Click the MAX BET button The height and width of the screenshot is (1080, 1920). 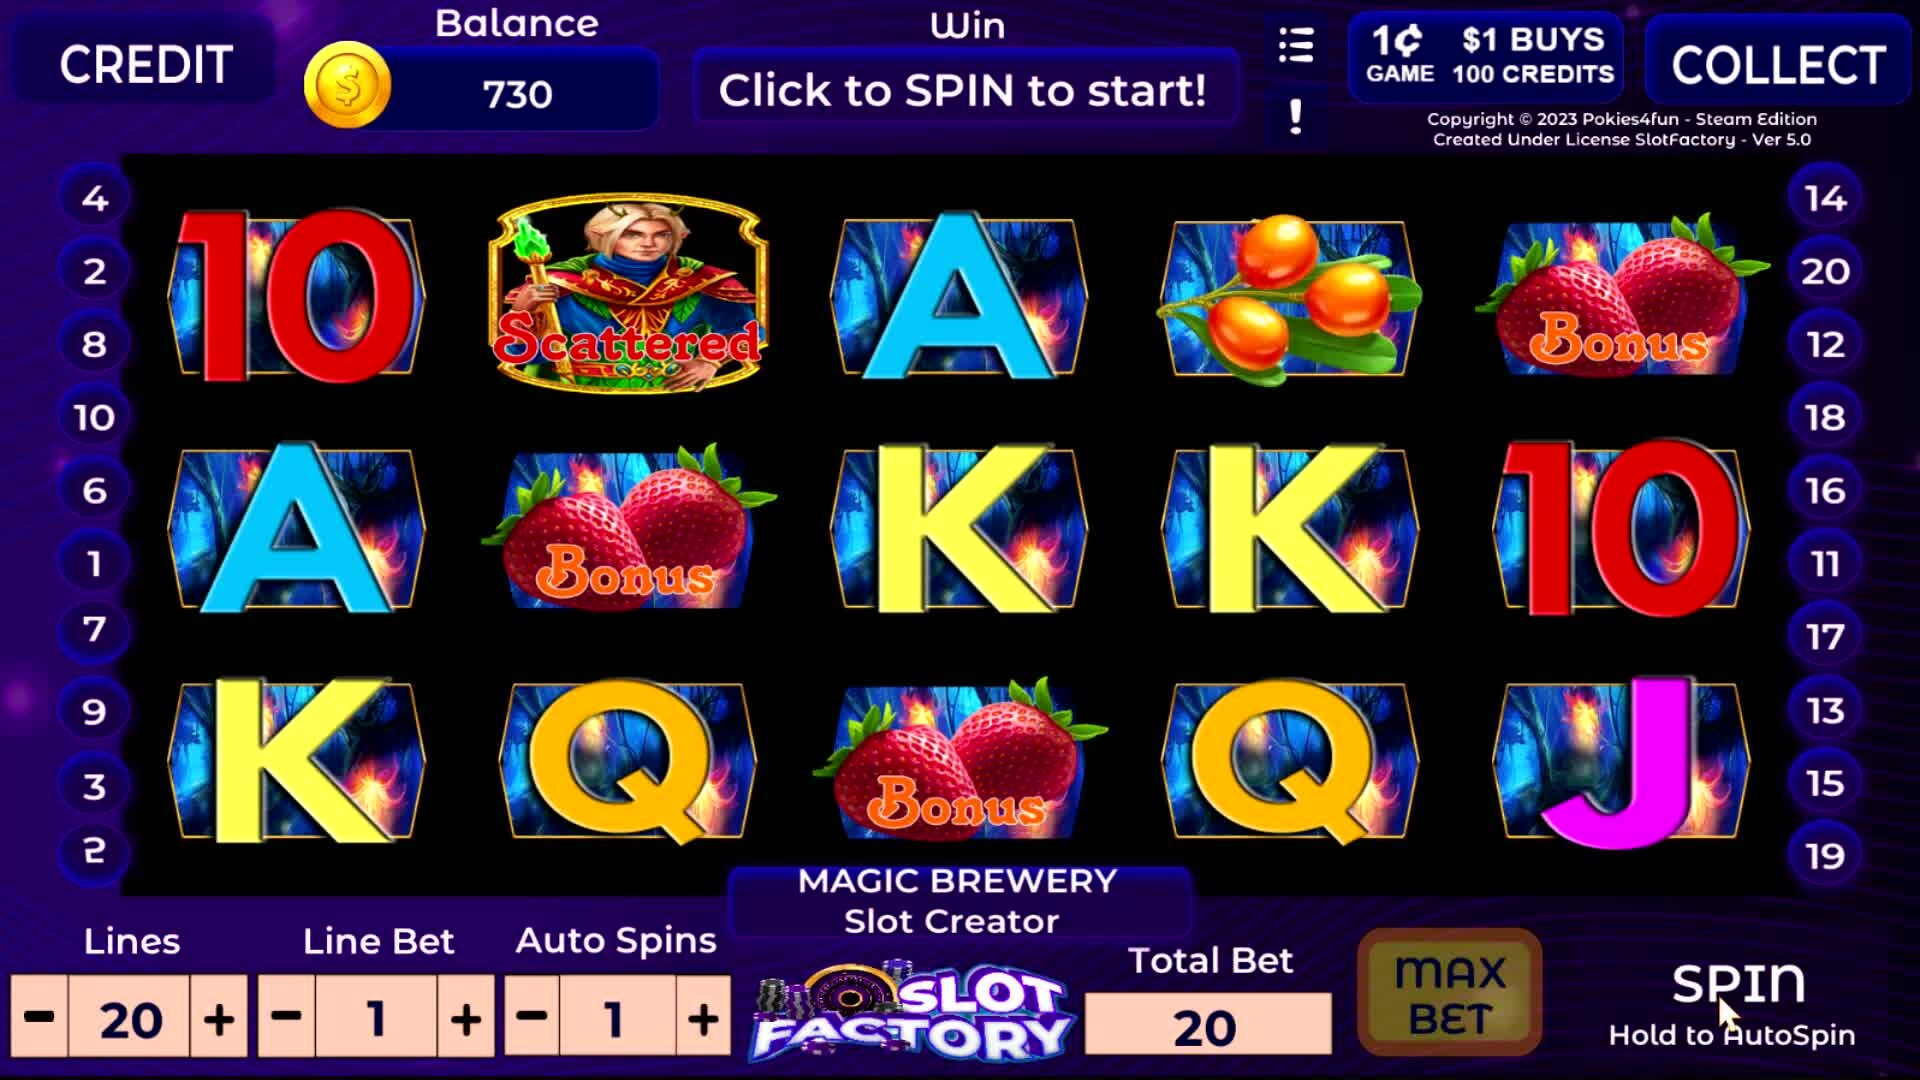[1450, 992]
